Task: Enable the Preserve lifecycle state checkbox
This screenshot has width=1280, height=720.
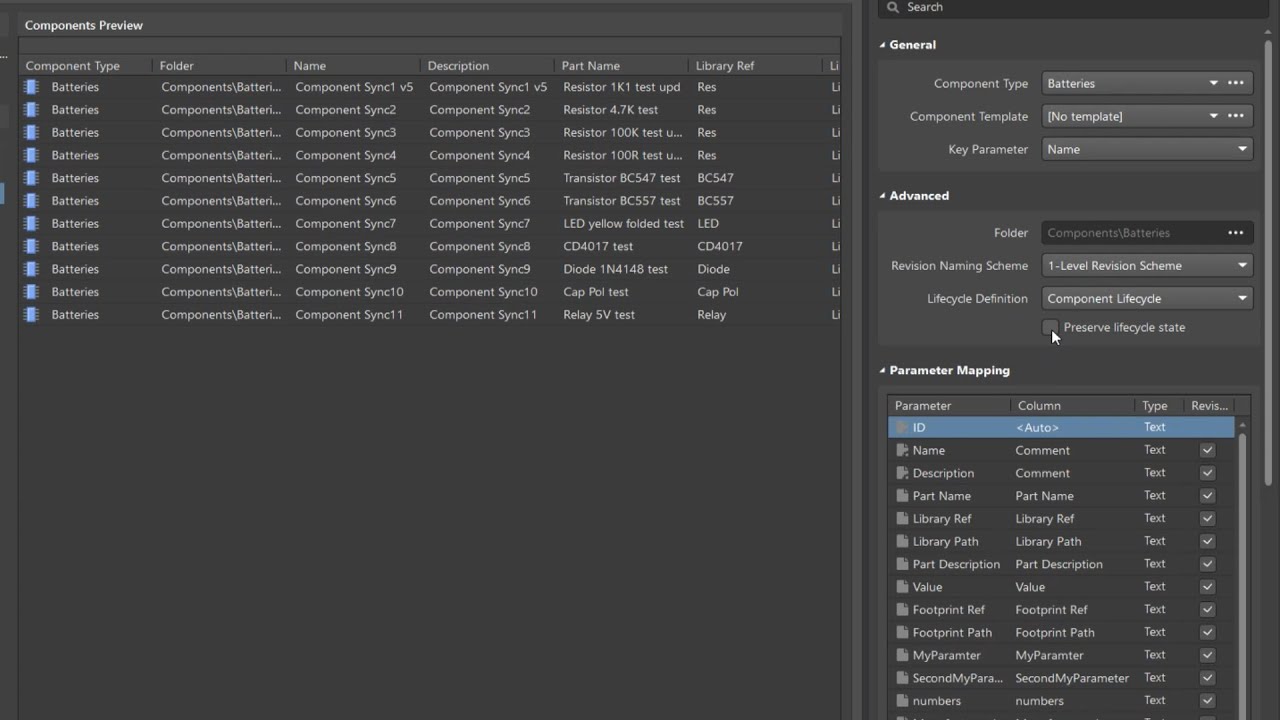Action: [1050, 328]
